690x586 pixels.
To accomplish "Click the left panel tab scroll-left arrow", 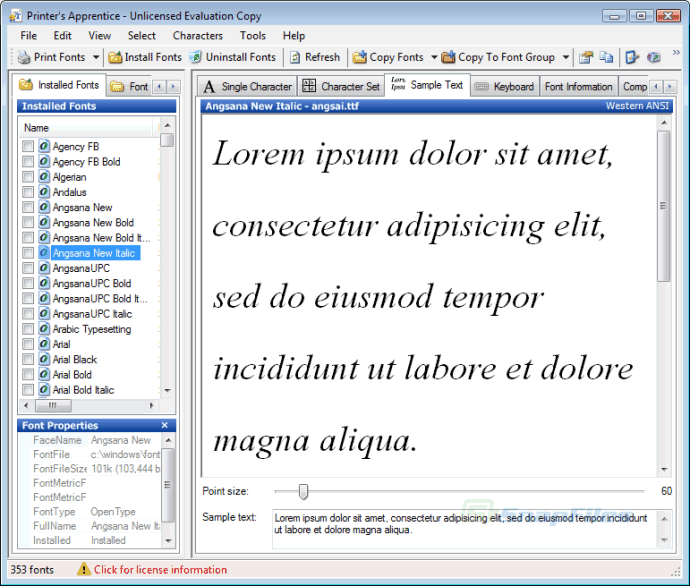I will pos(159,87).
